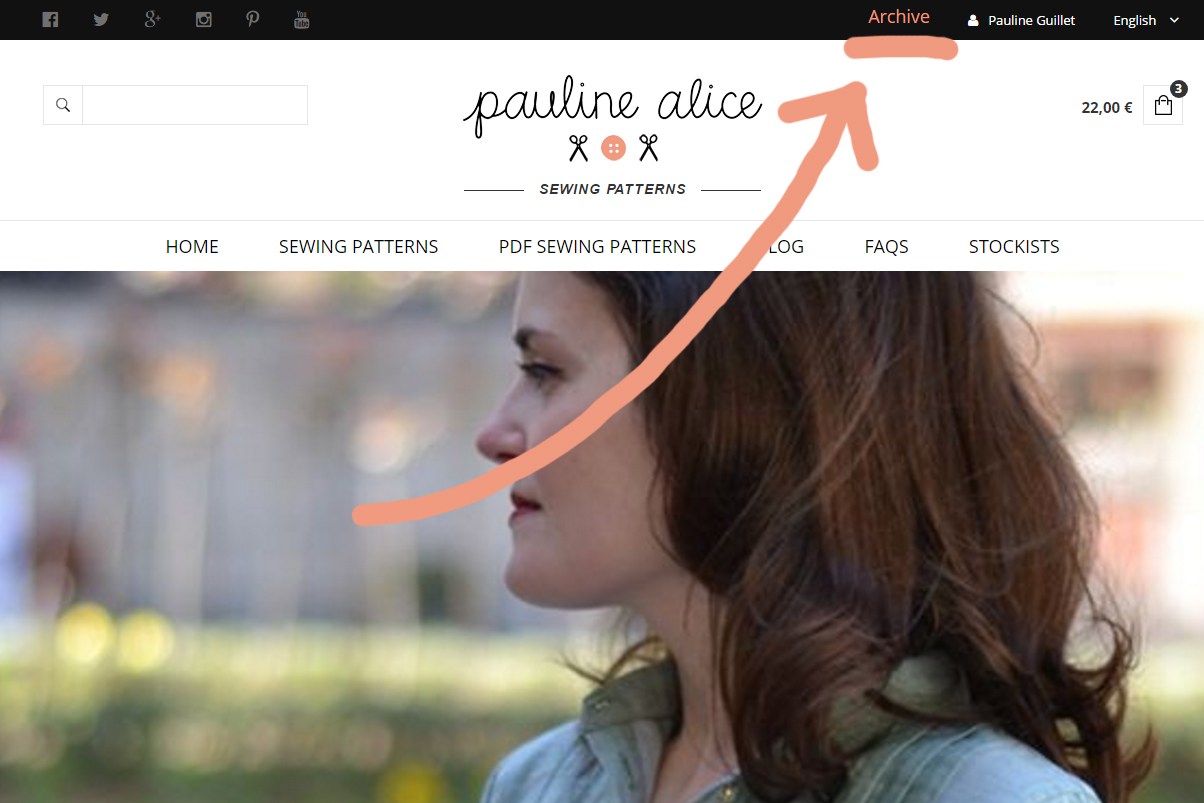Click the 22,00 € cart total

coord(1107,107)
